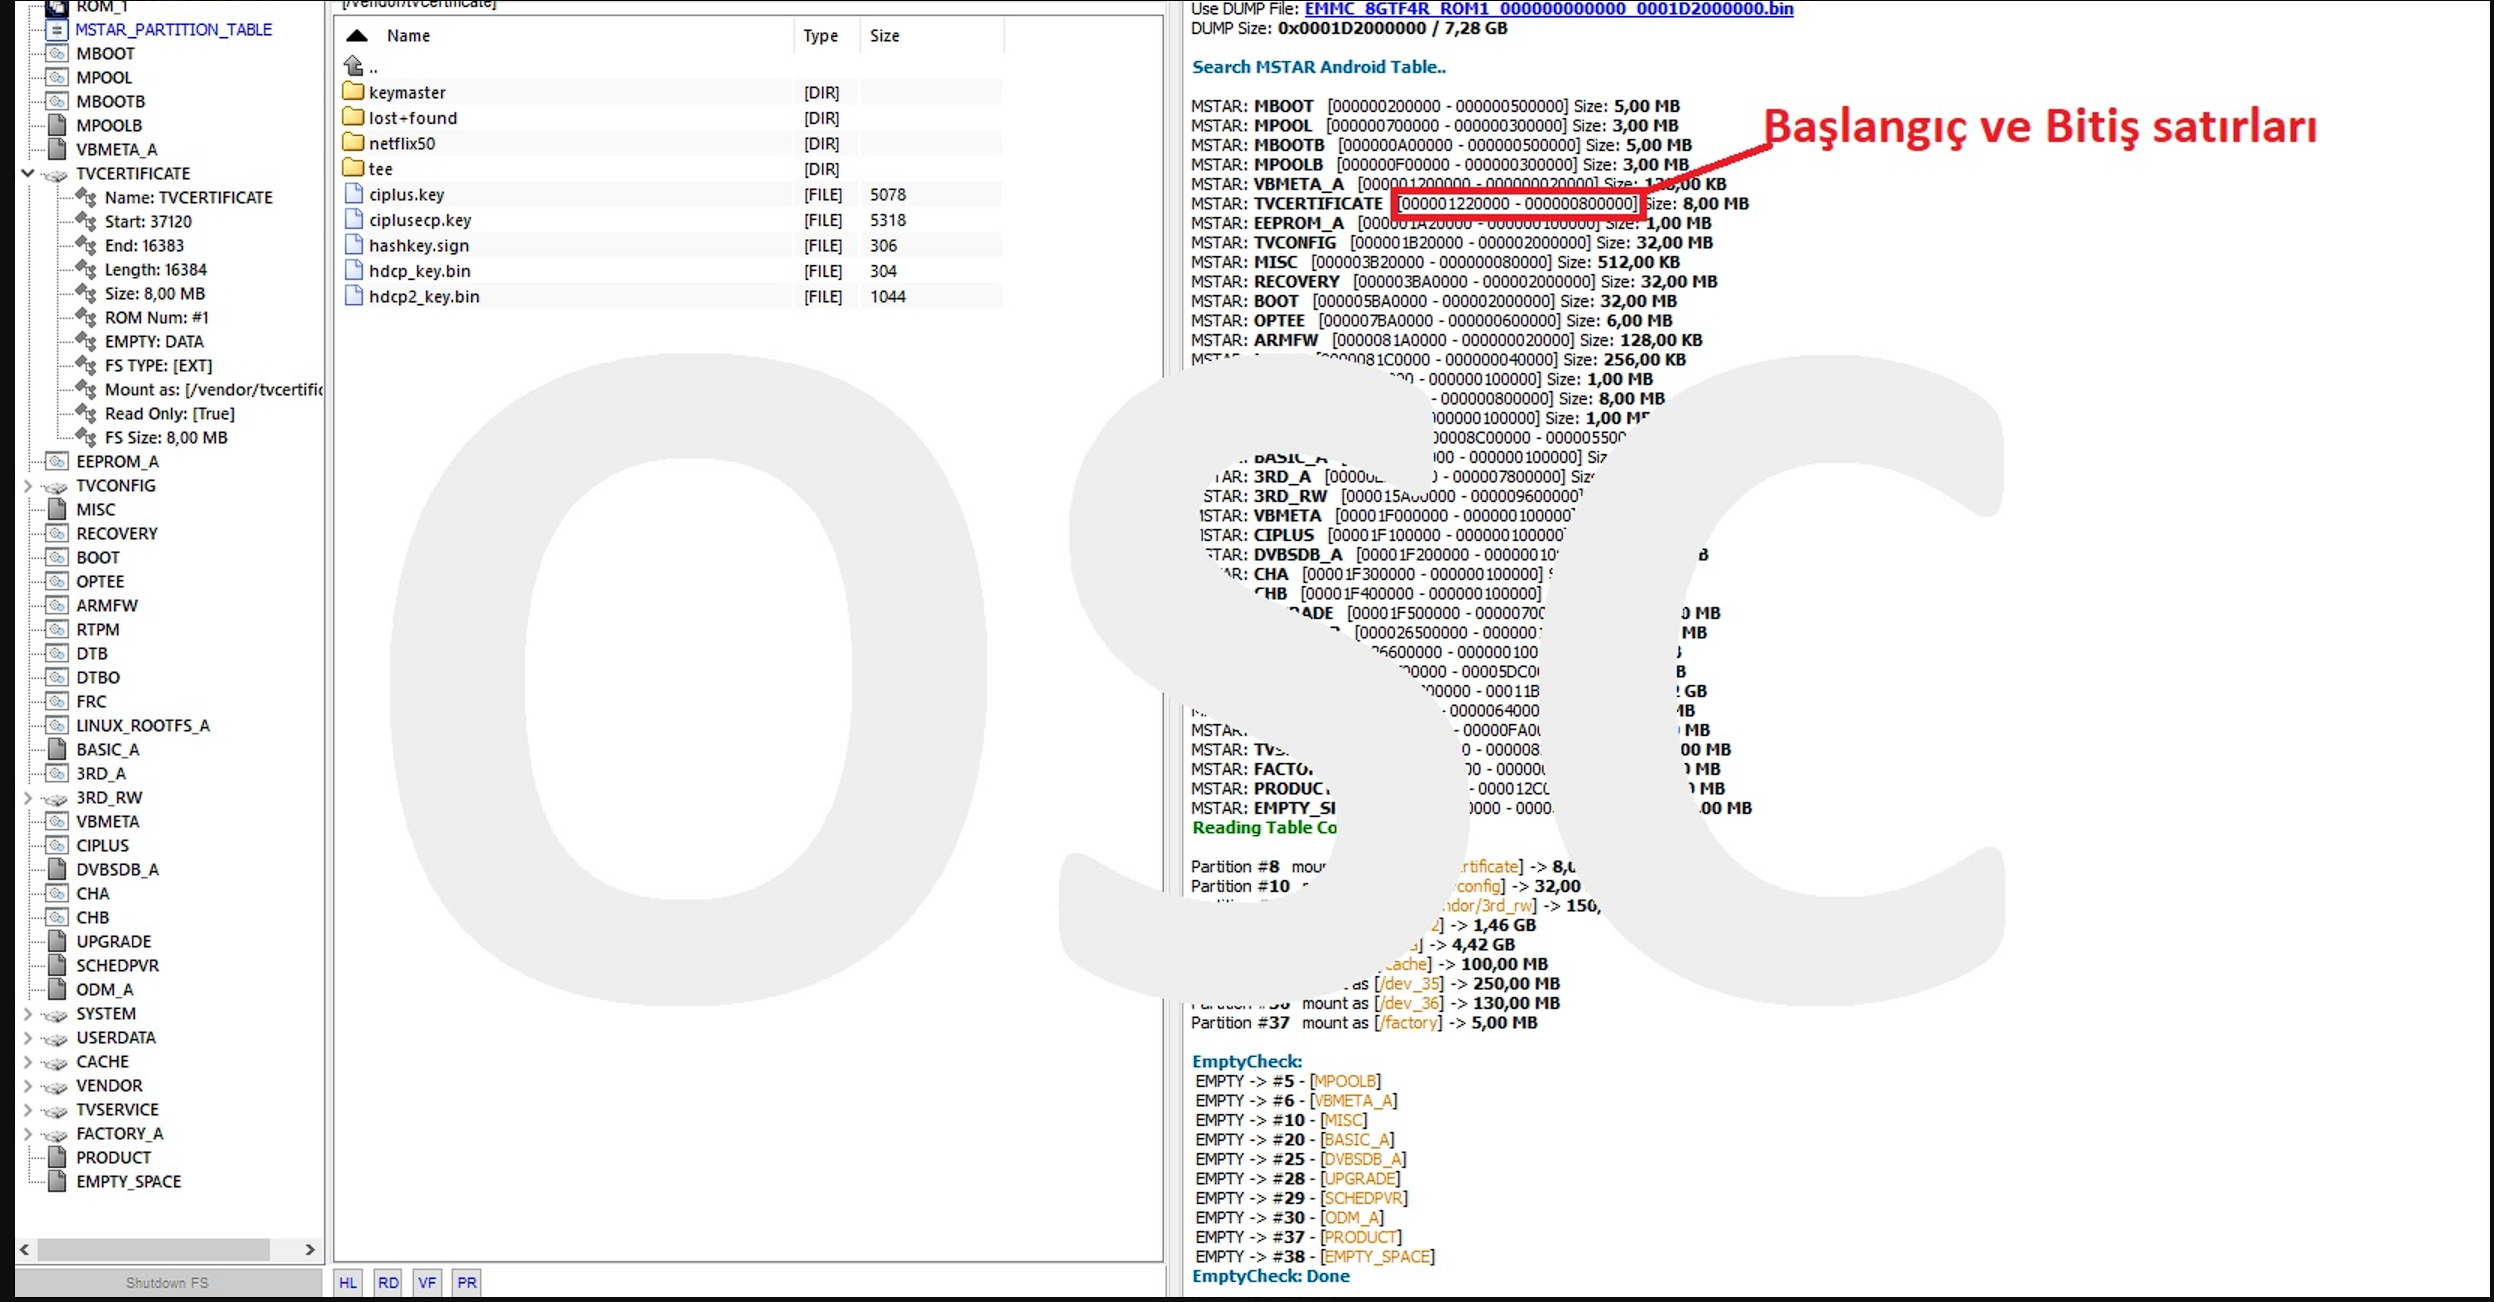Click the MBOOT partition icon

pyautogui.click(x=57, y=54)
